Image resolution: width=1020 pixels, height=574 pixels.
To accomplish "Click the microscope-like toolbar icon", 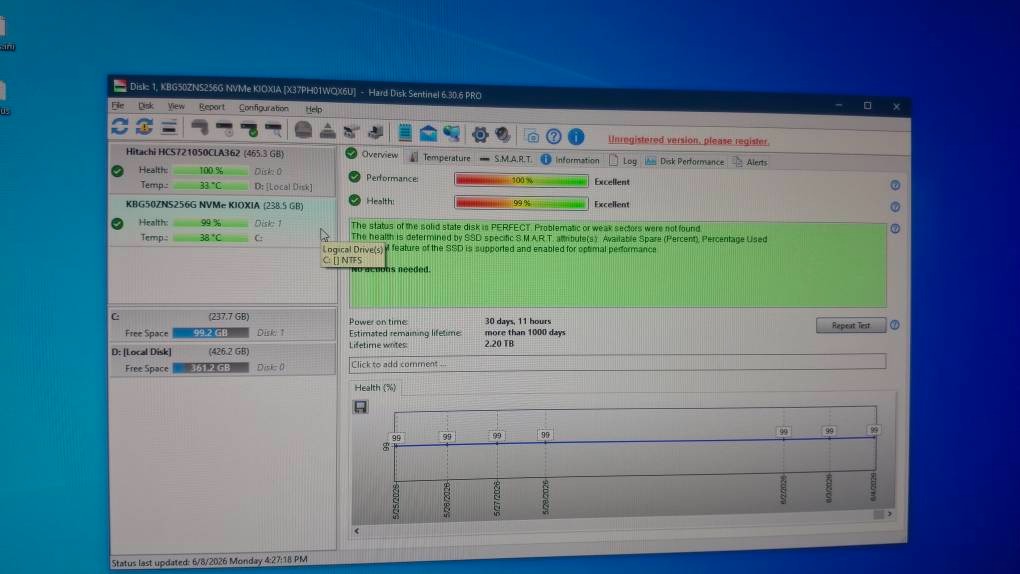I will [x=352, y=131].
